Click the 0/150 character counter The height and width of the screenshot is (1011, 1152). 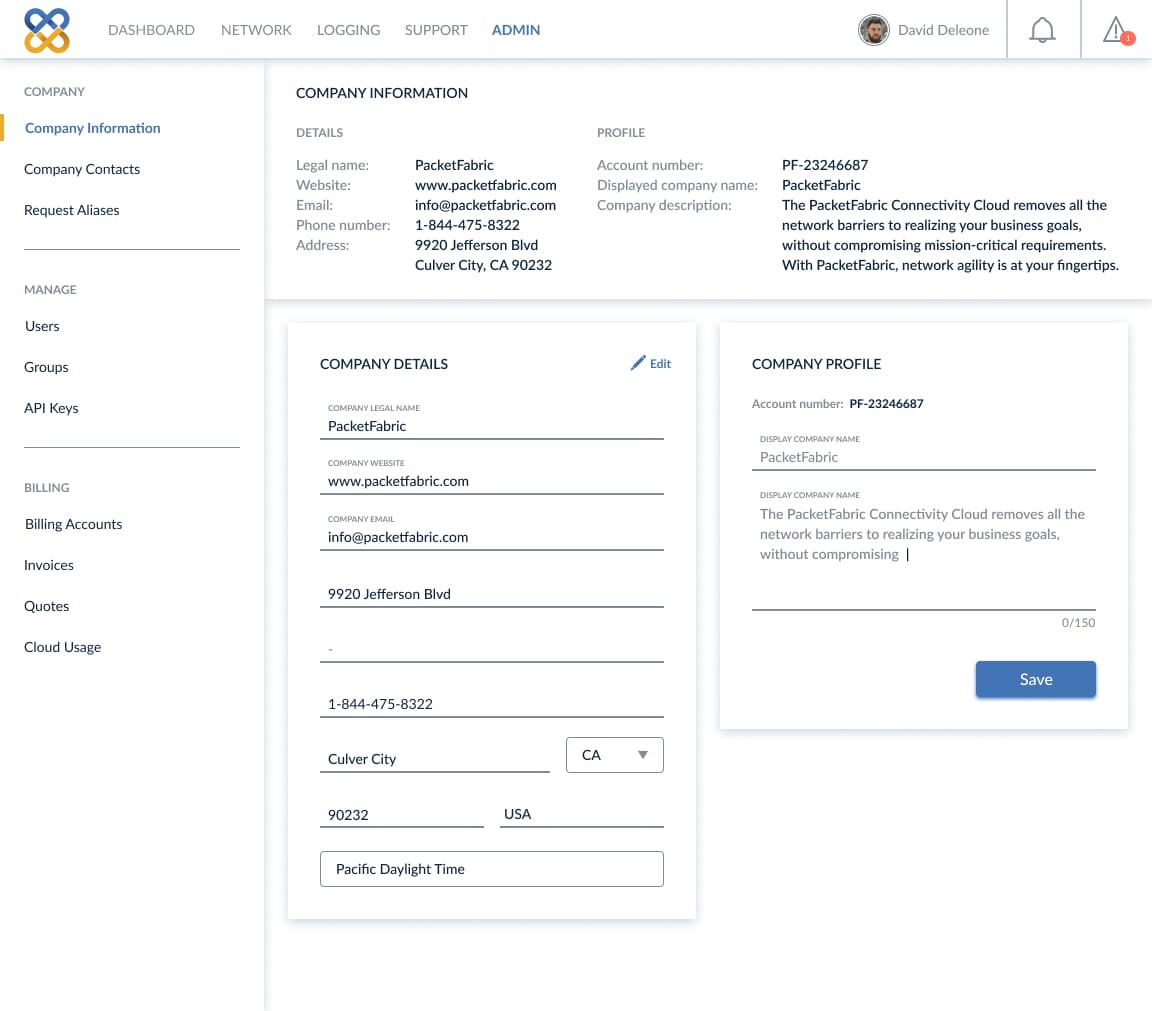[1078, 623]
